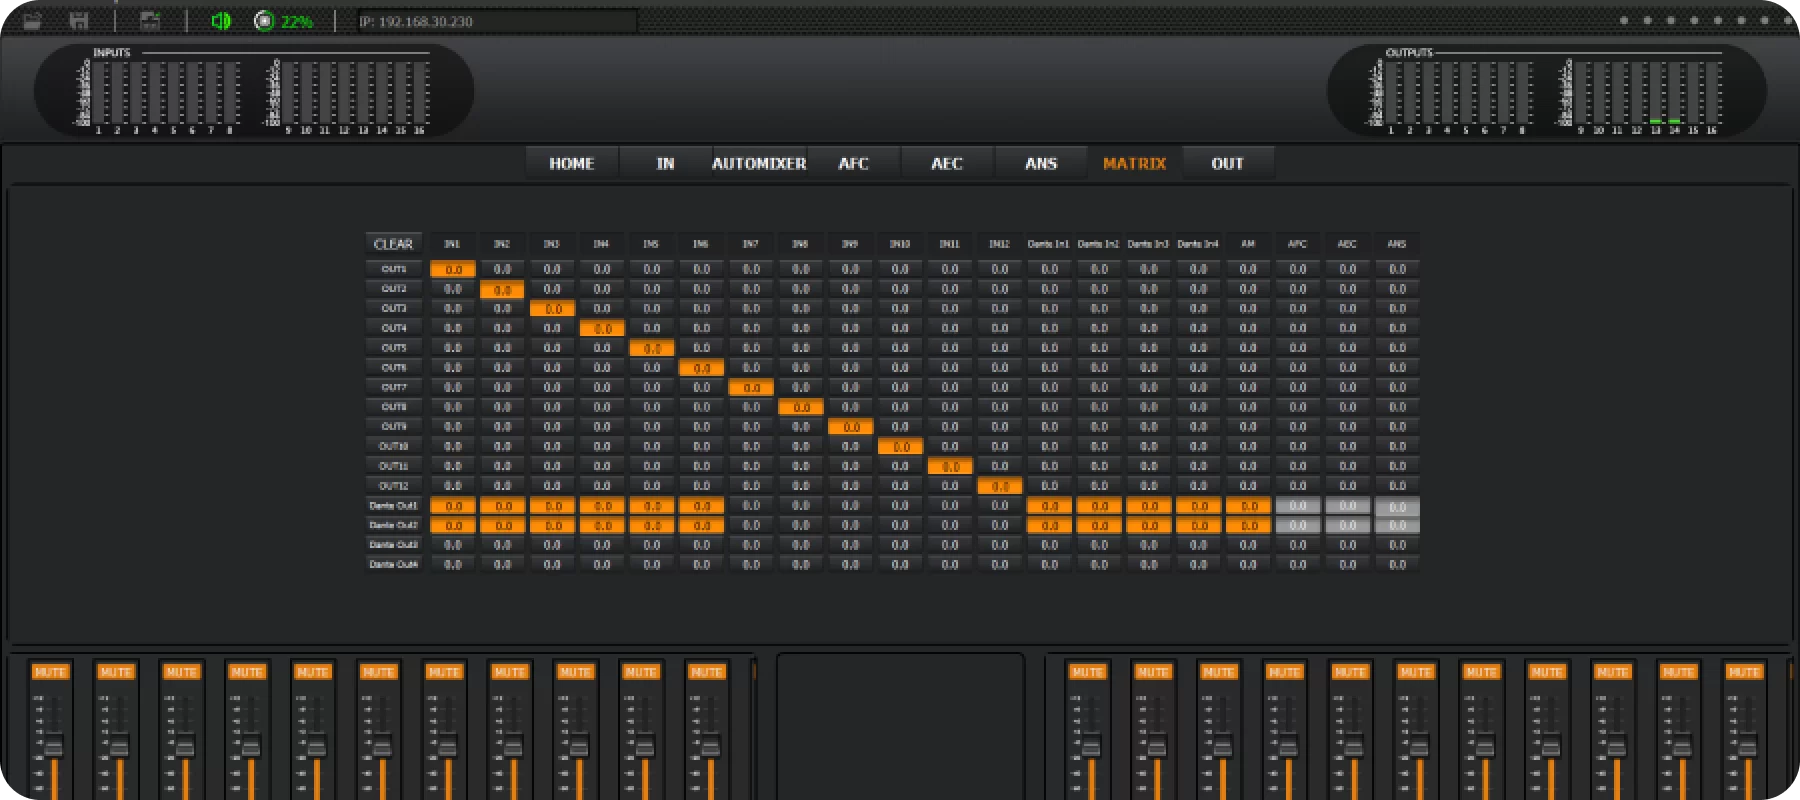This screenshot has height=800, width=1800.
Task: Click the preset icon beside save
Action: (x=150, y=21)
